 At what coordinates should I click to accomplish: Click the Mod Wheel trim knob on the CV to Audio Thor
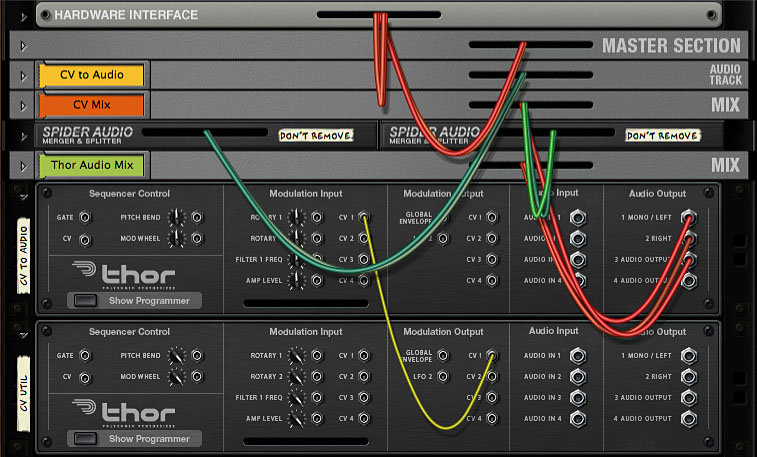tap(177, 238)
